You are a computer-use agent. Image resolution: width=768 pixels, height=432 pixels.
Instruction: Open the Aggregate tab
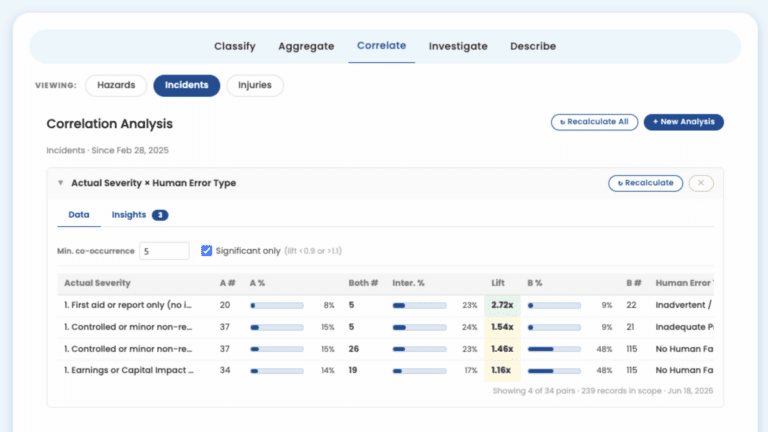click(306, 46)
